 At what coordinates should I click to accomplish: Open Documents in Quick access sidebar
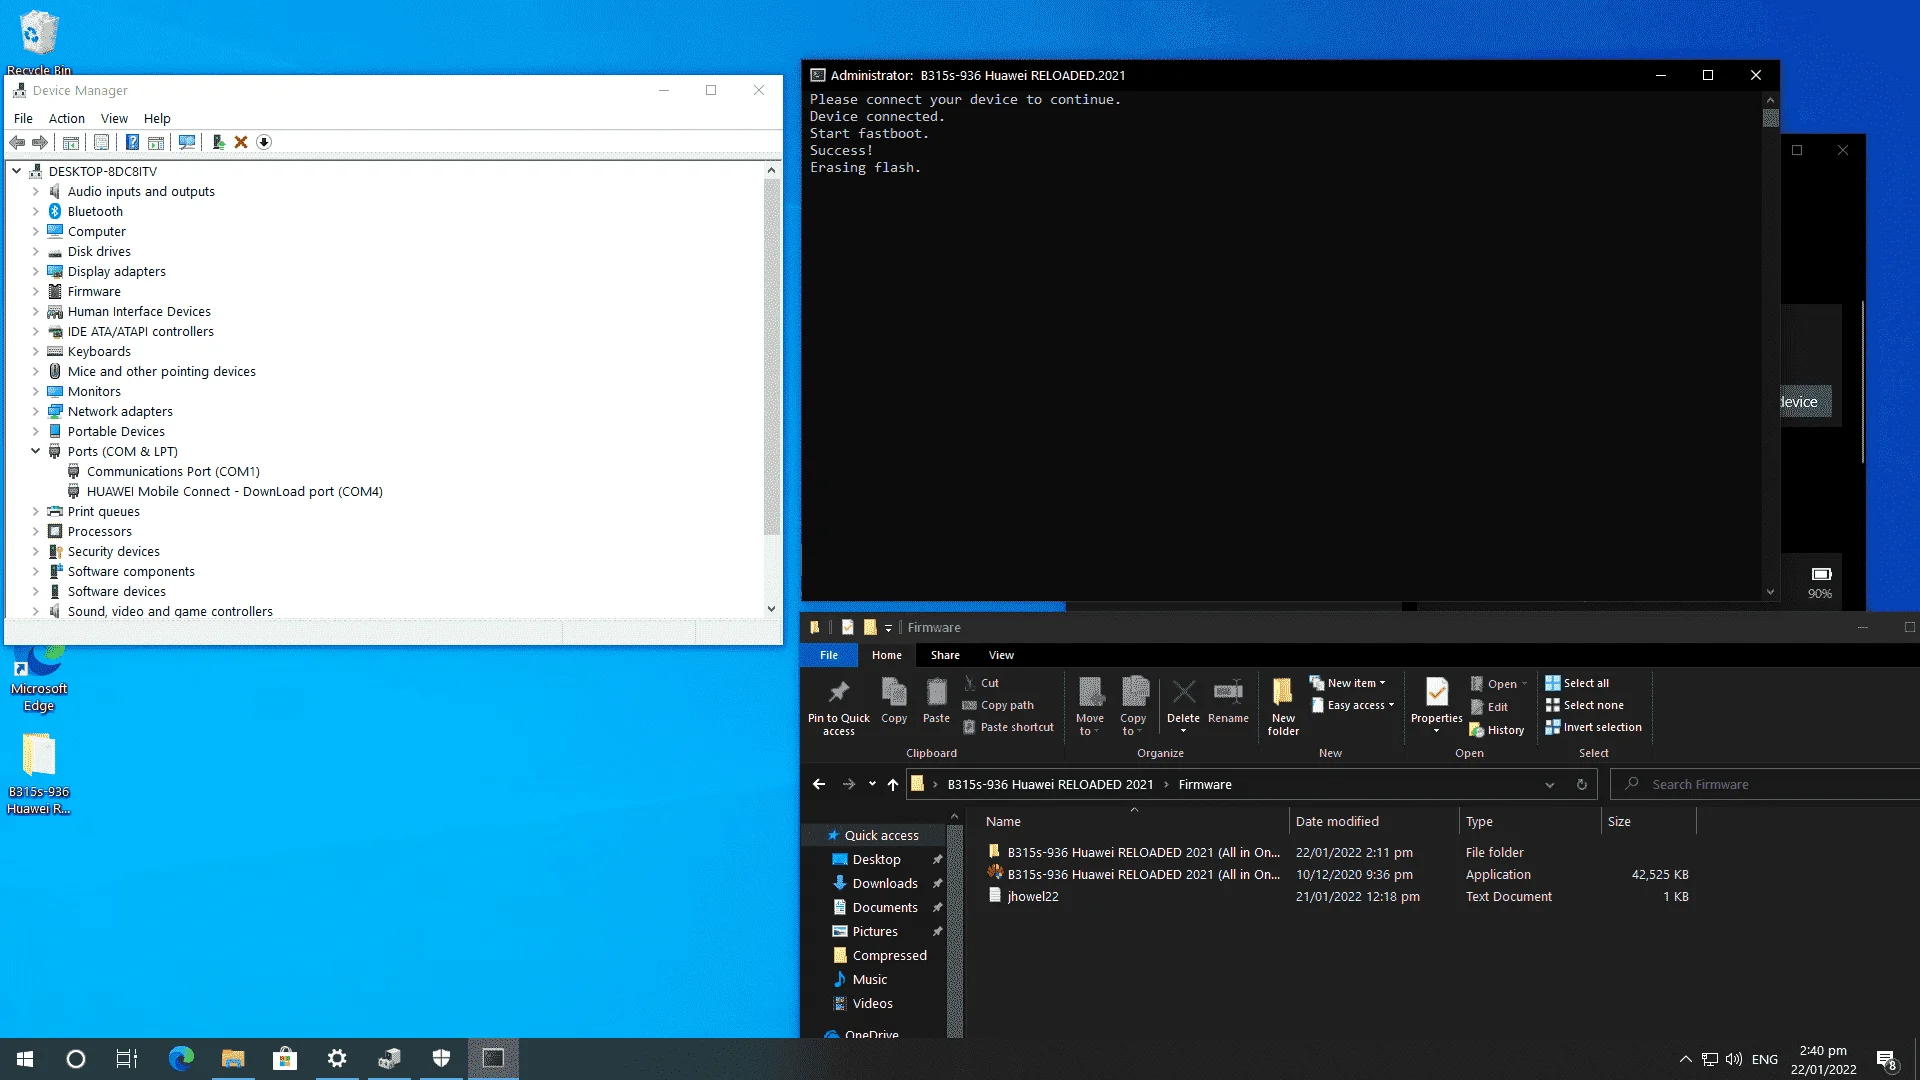point(885,907)
